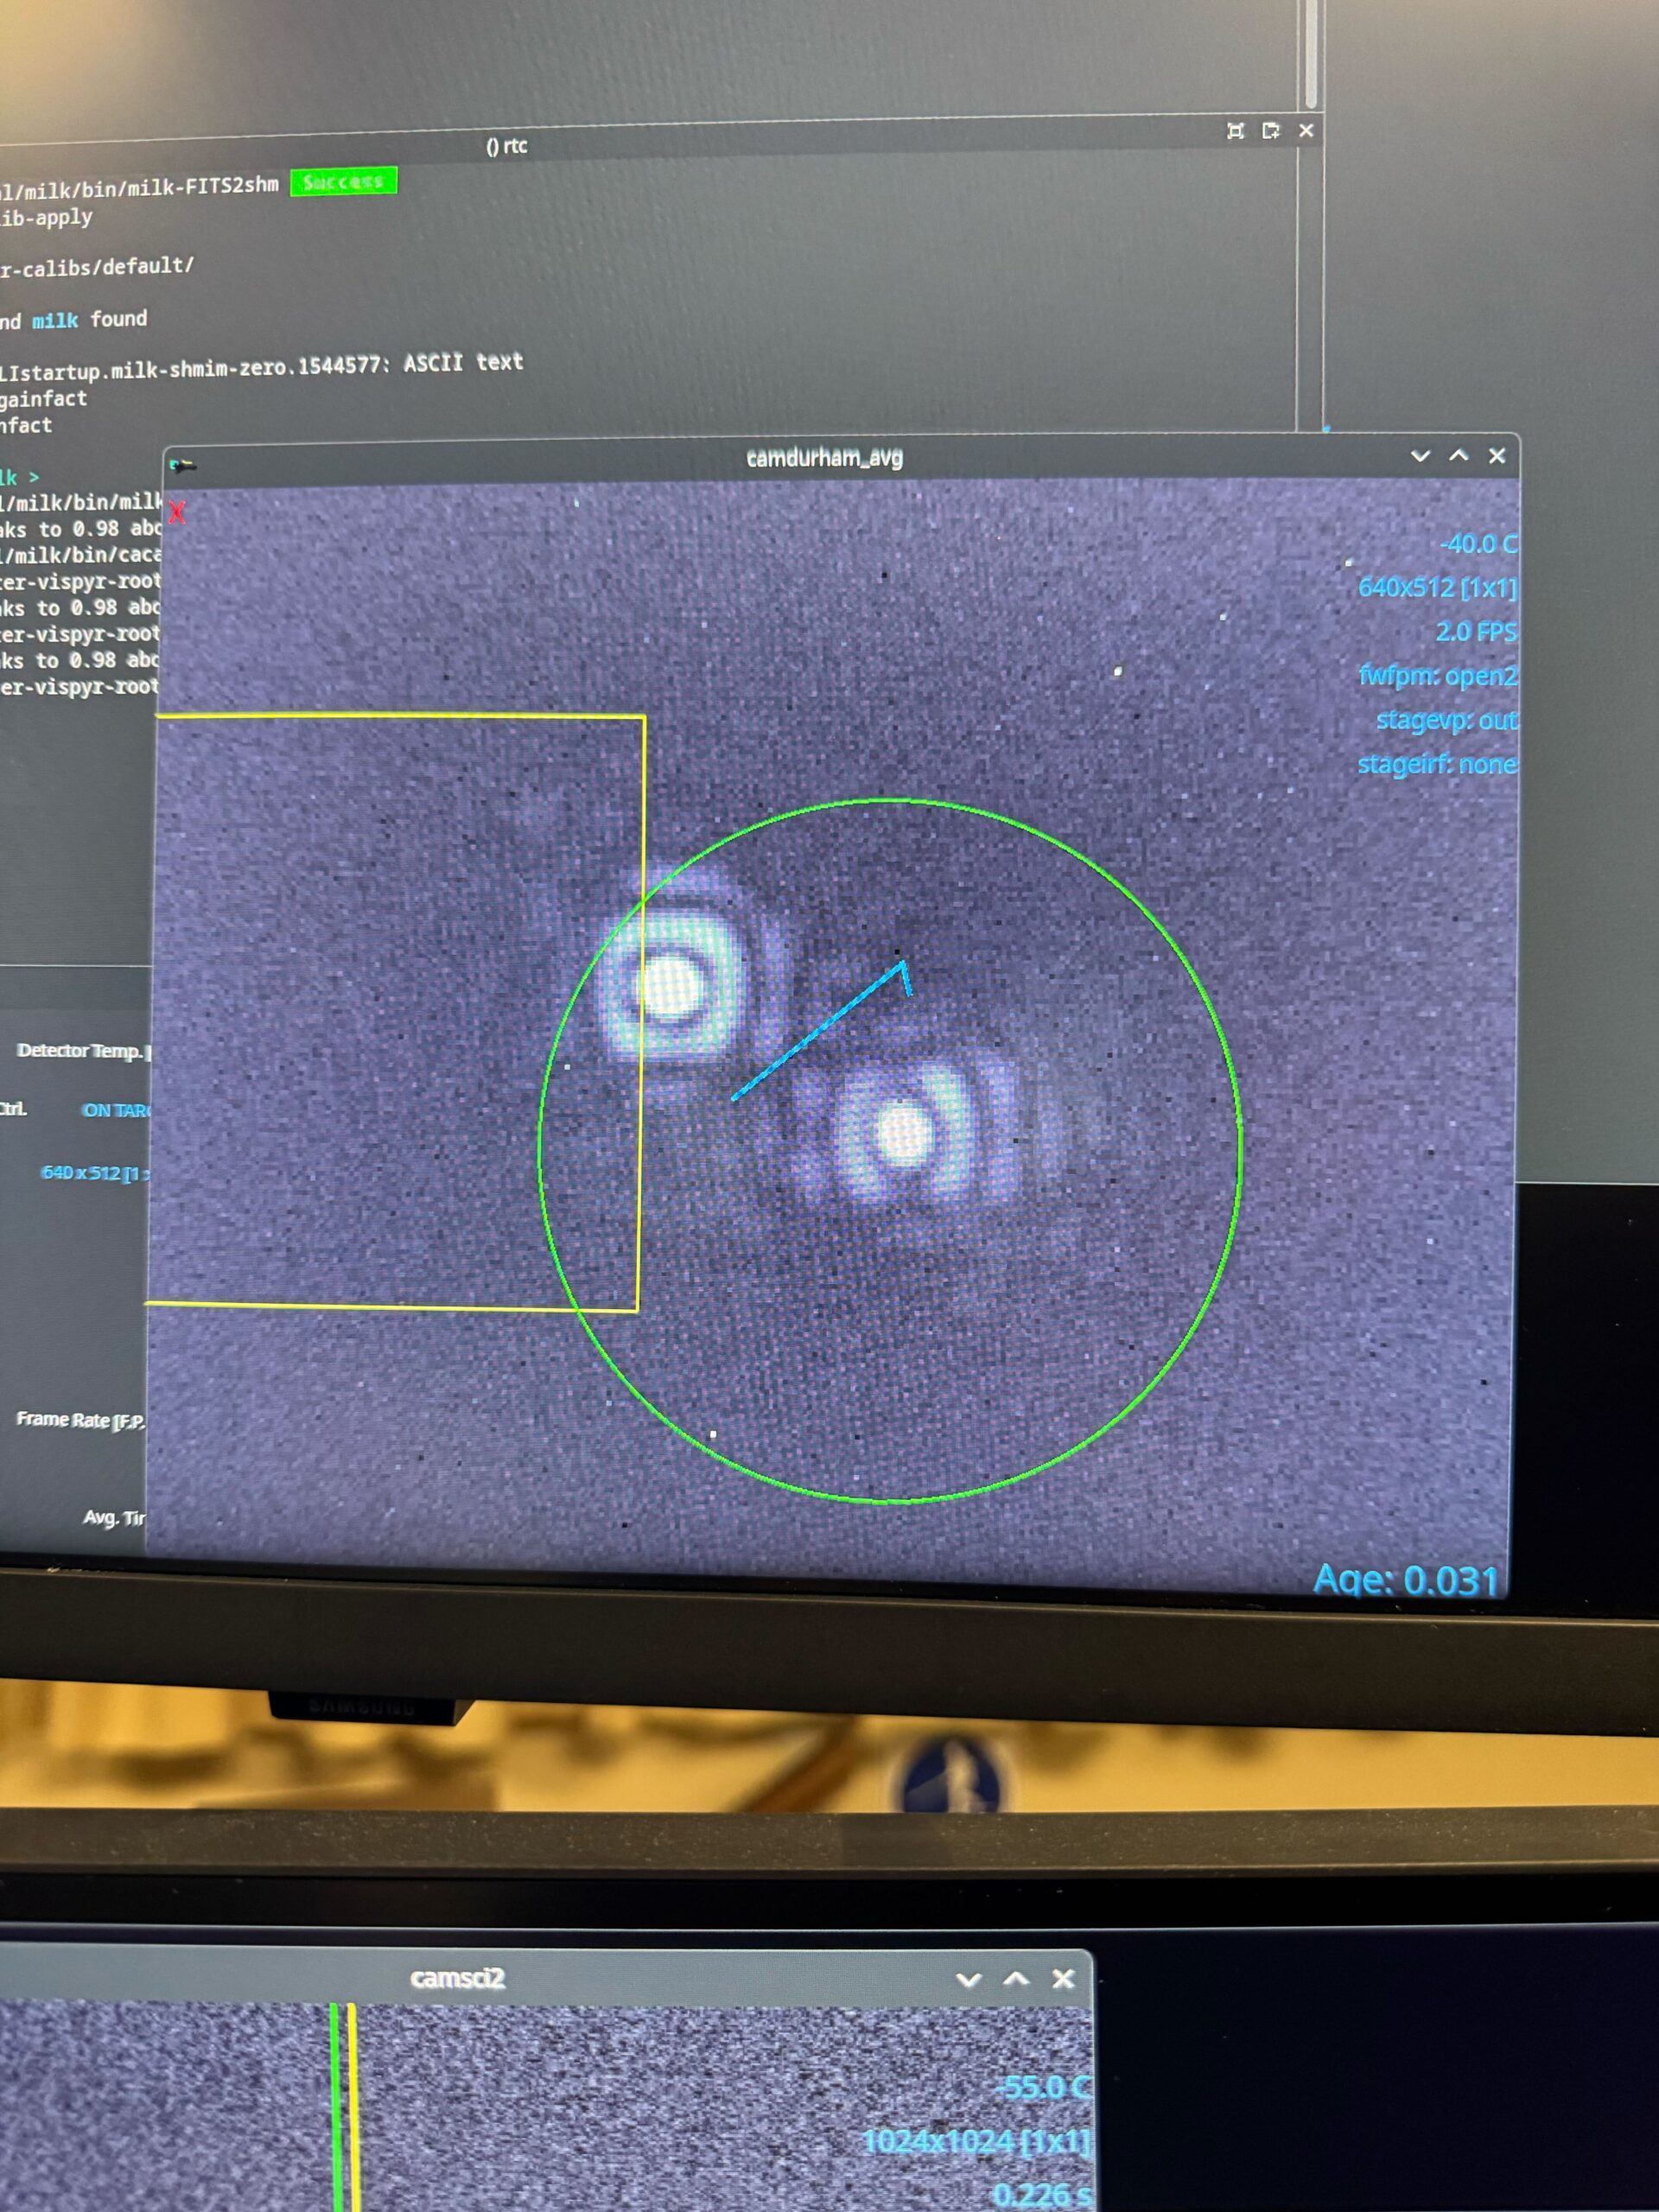1659x2212 pixels.
Task: Click the green Success badge in terminal
Action: [x=343, y=181]
